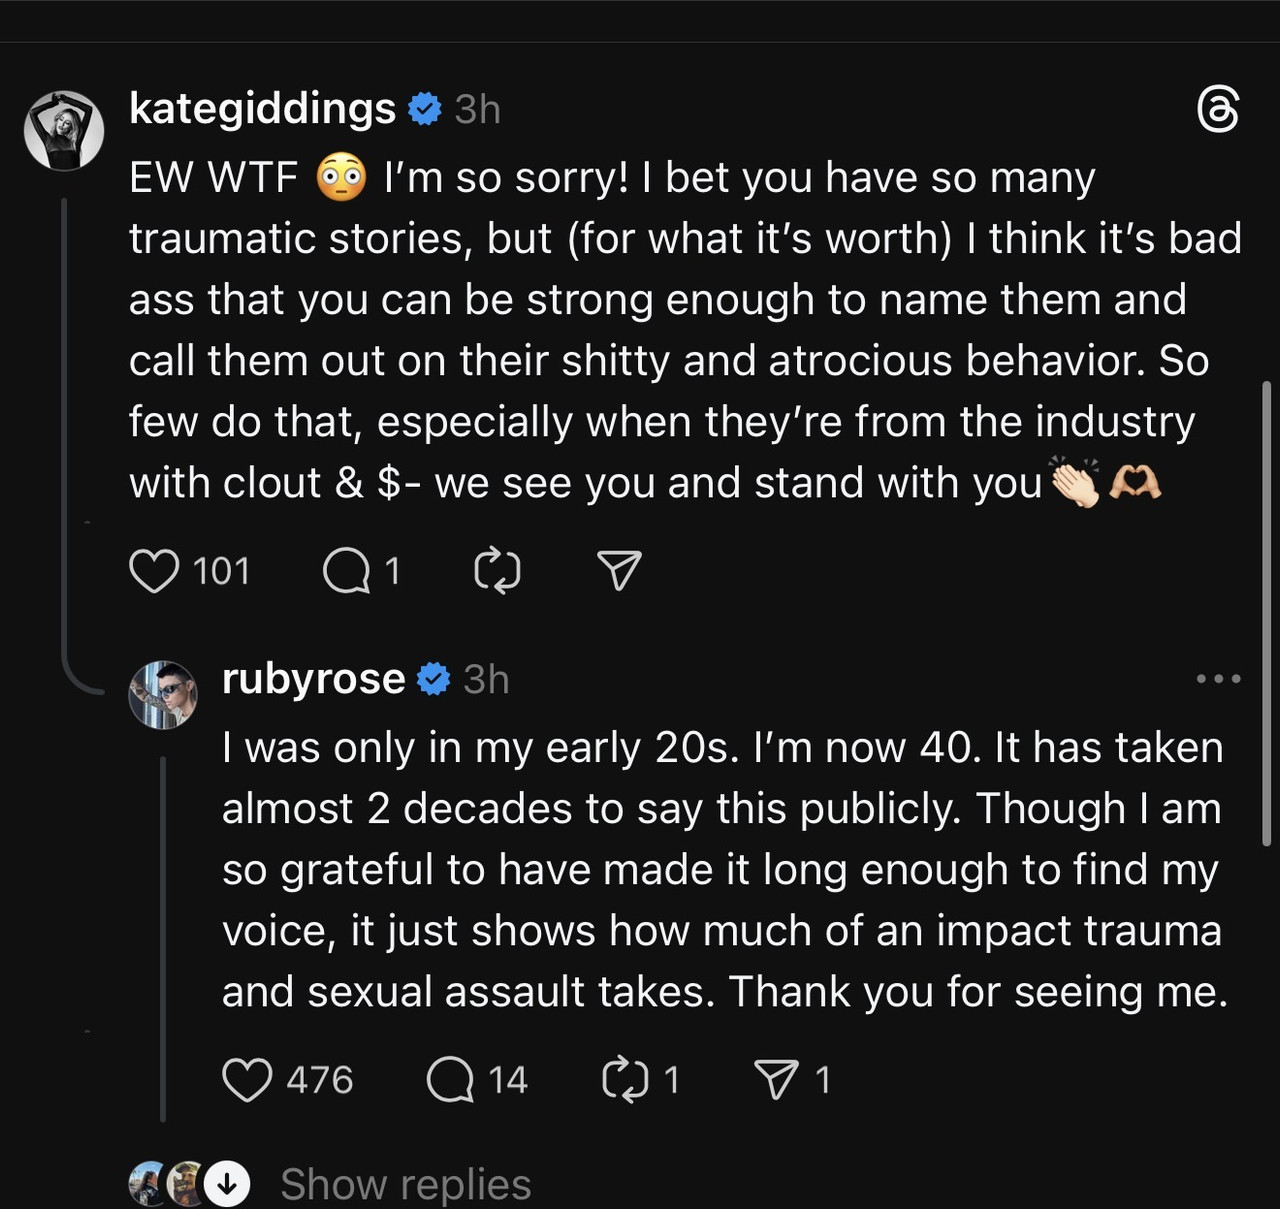
Task: Click kategiddings' blue verified badge
Action: click(x=425, y=109)
